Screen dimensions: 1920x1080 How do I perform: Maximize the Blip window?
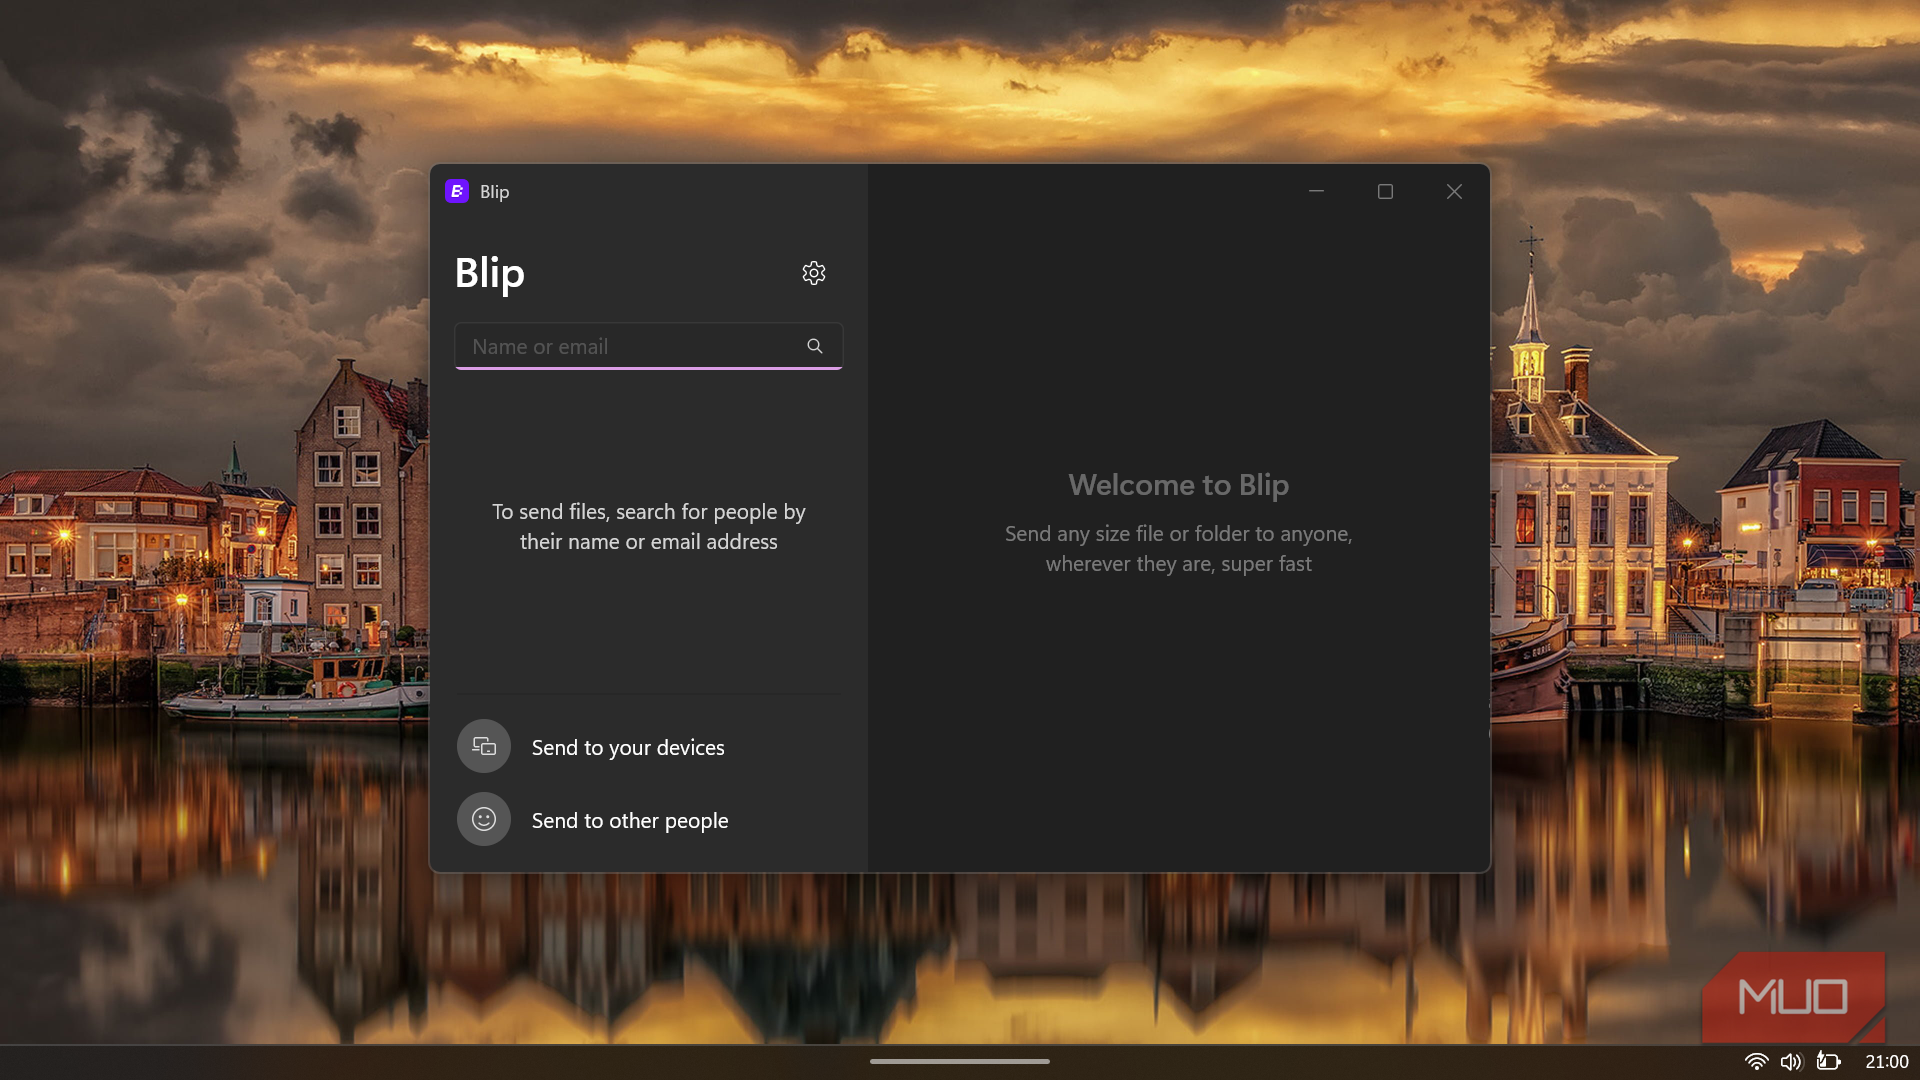pyautogui.click(x=1385, y=191)
